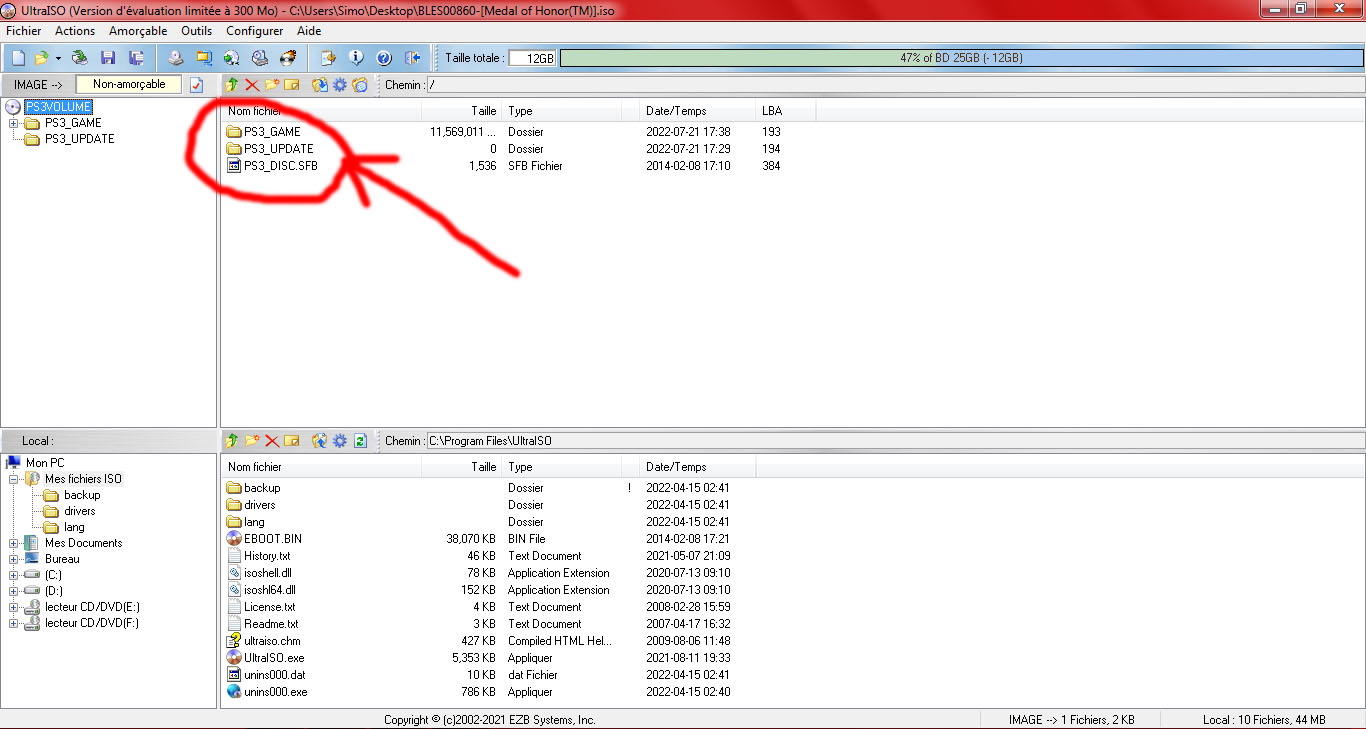Click the blue circled Info icon

point(355,58)
